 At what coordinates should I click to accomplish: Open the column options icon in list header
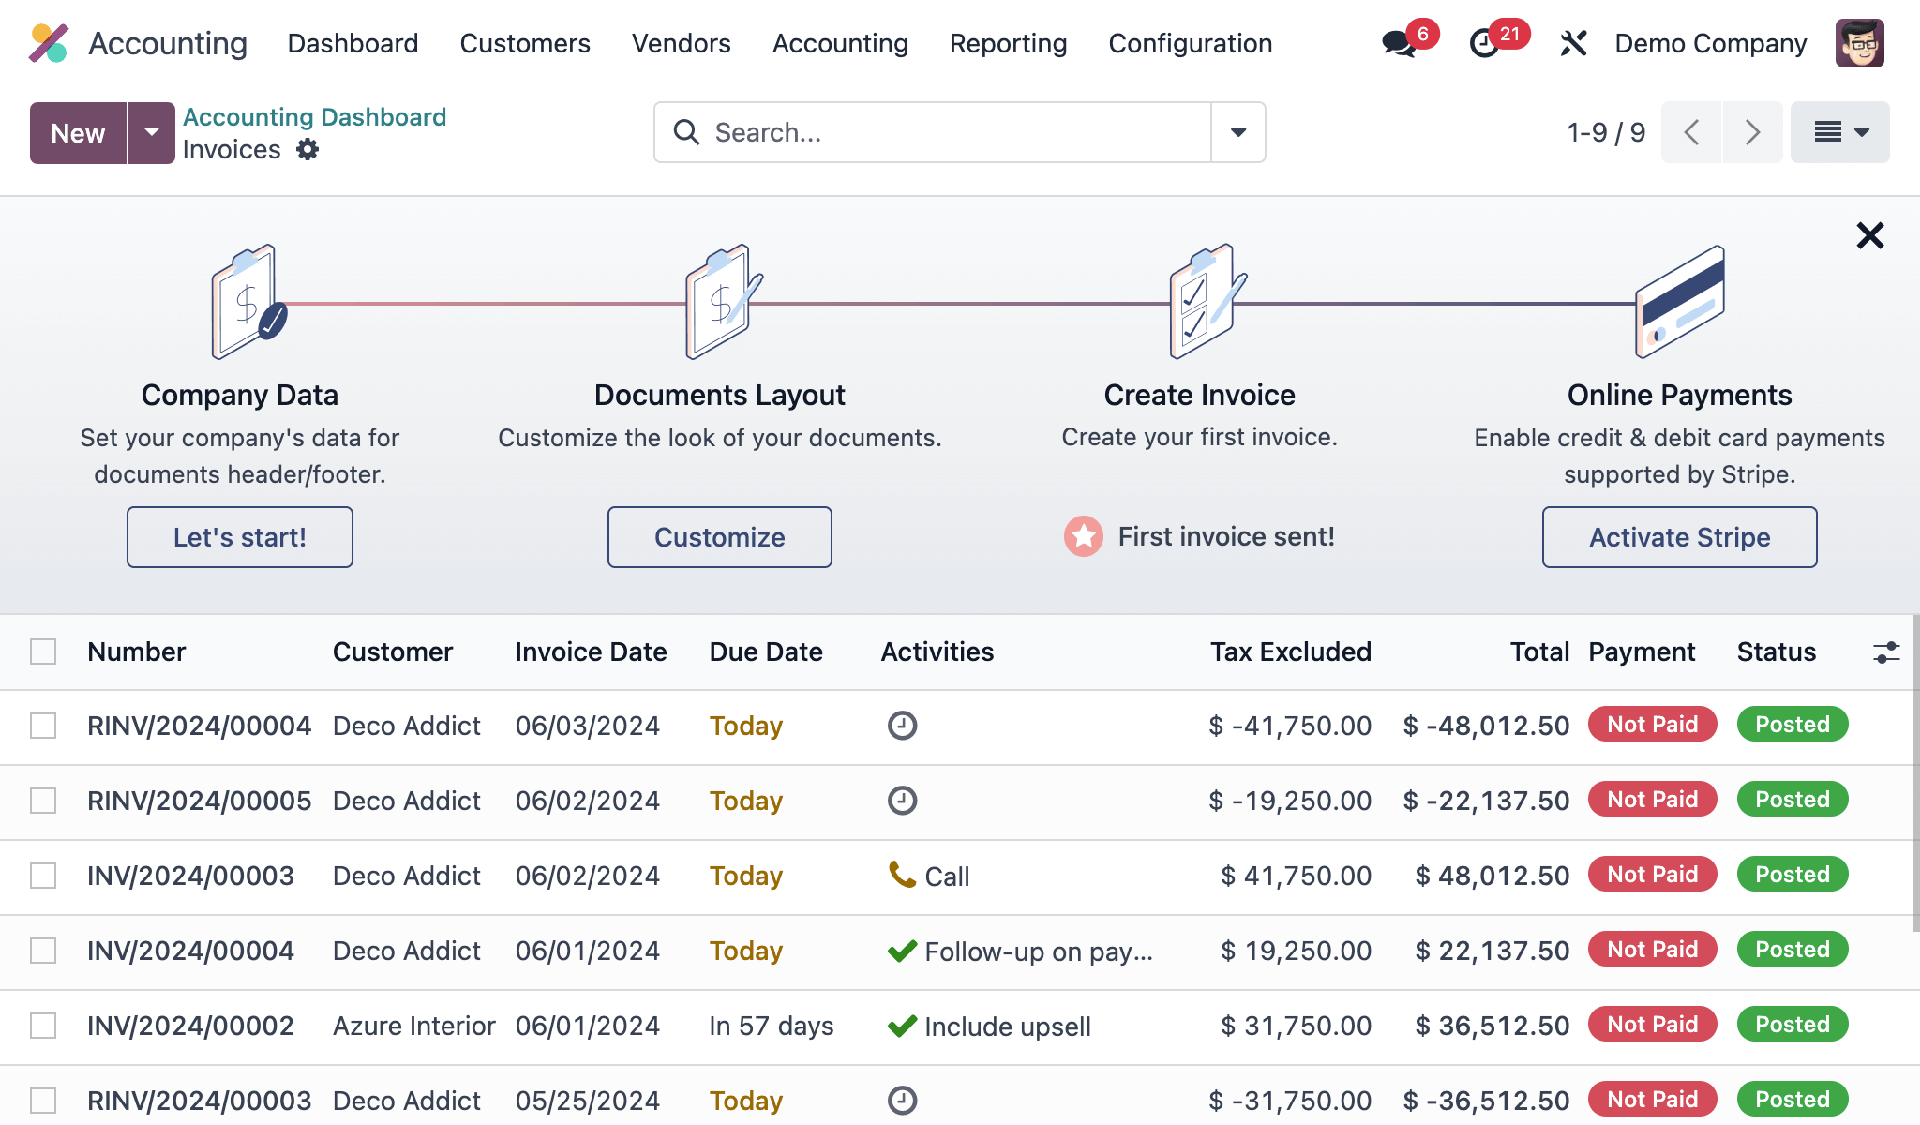[x=1887, y=652]
